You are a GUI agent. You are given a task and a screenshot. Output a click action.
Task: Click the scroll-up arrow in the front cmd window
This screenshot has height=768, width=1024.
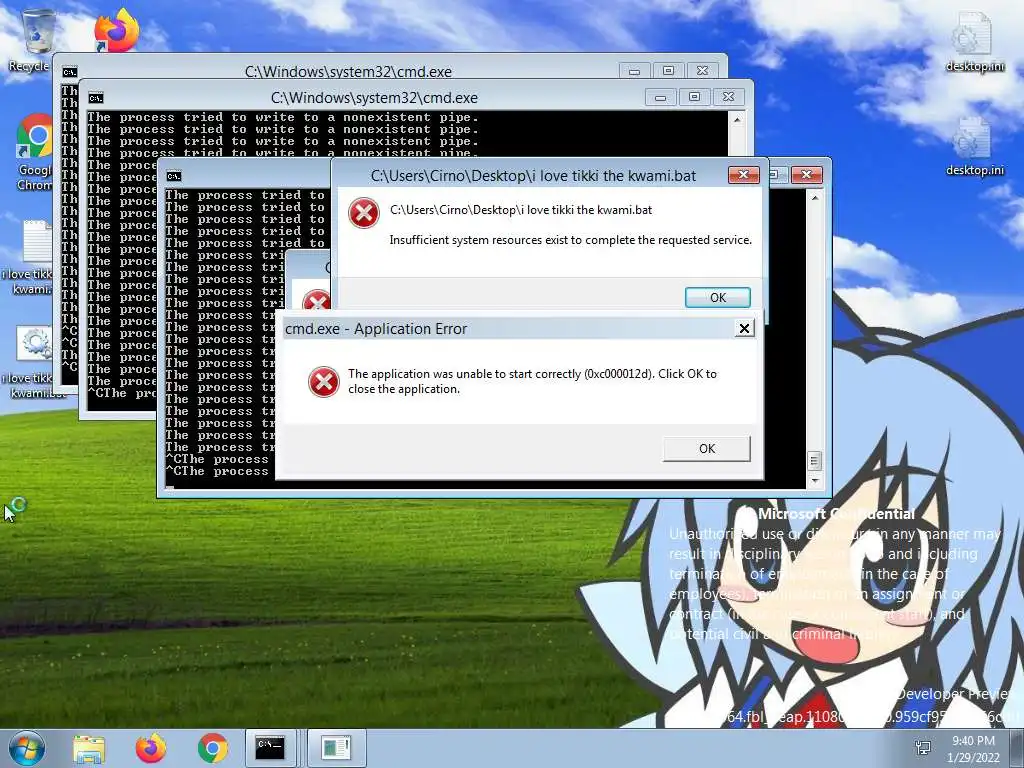pyautogui.click(x=814, y=197)
